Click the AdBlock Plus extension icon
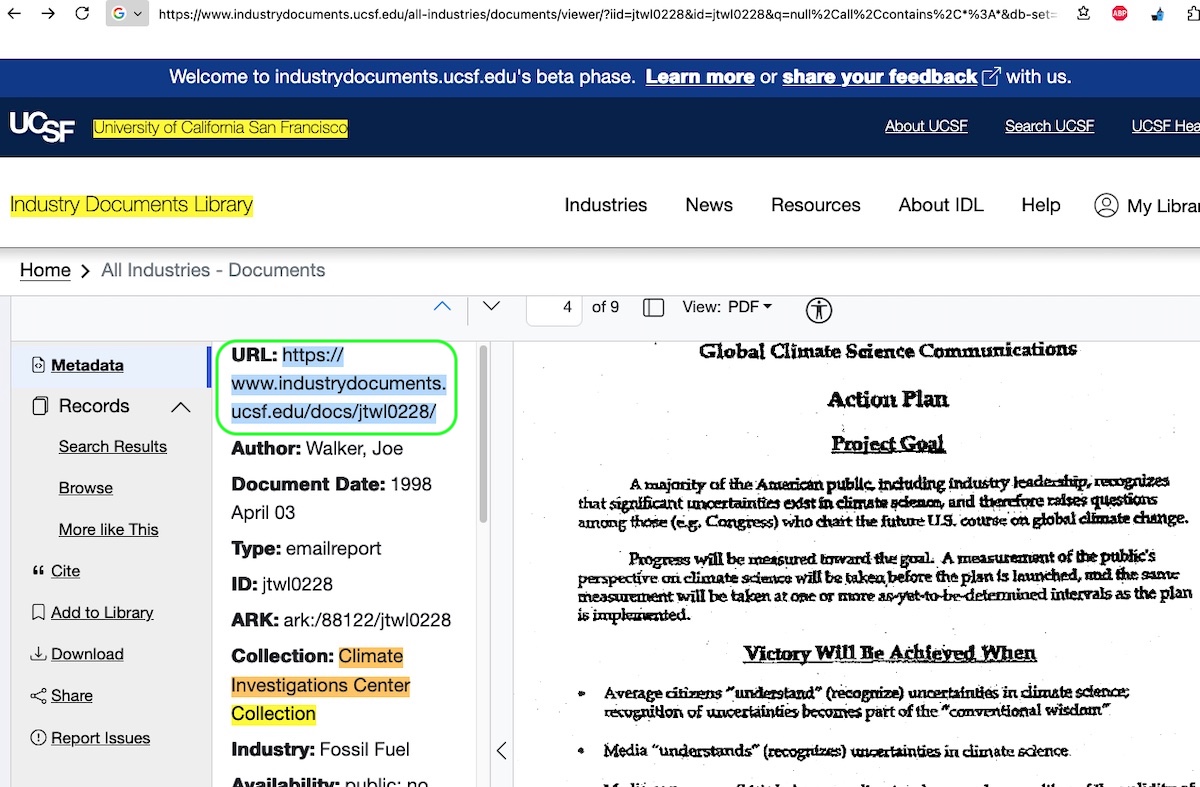Screen dimensions: 1200x787 1120,14
